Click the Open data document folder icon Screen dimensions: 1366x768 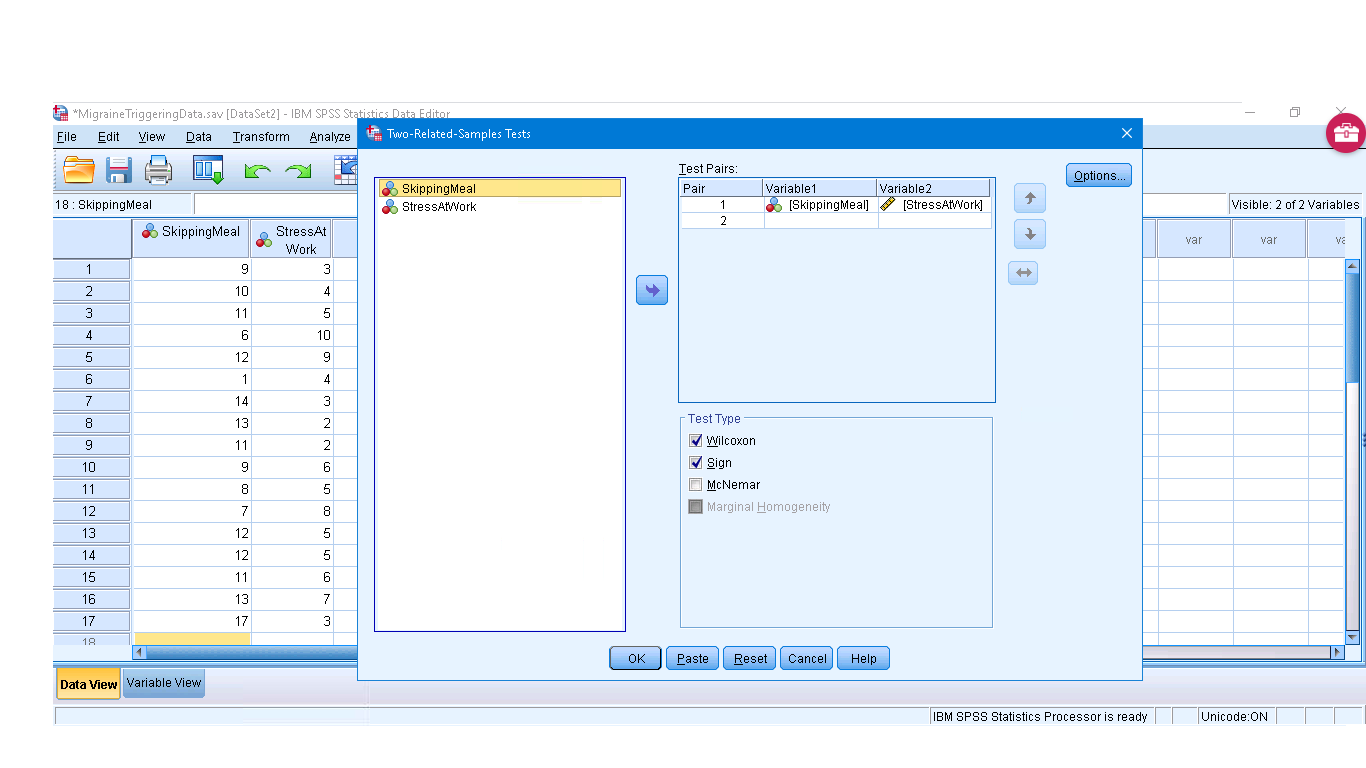coord(79,170)
